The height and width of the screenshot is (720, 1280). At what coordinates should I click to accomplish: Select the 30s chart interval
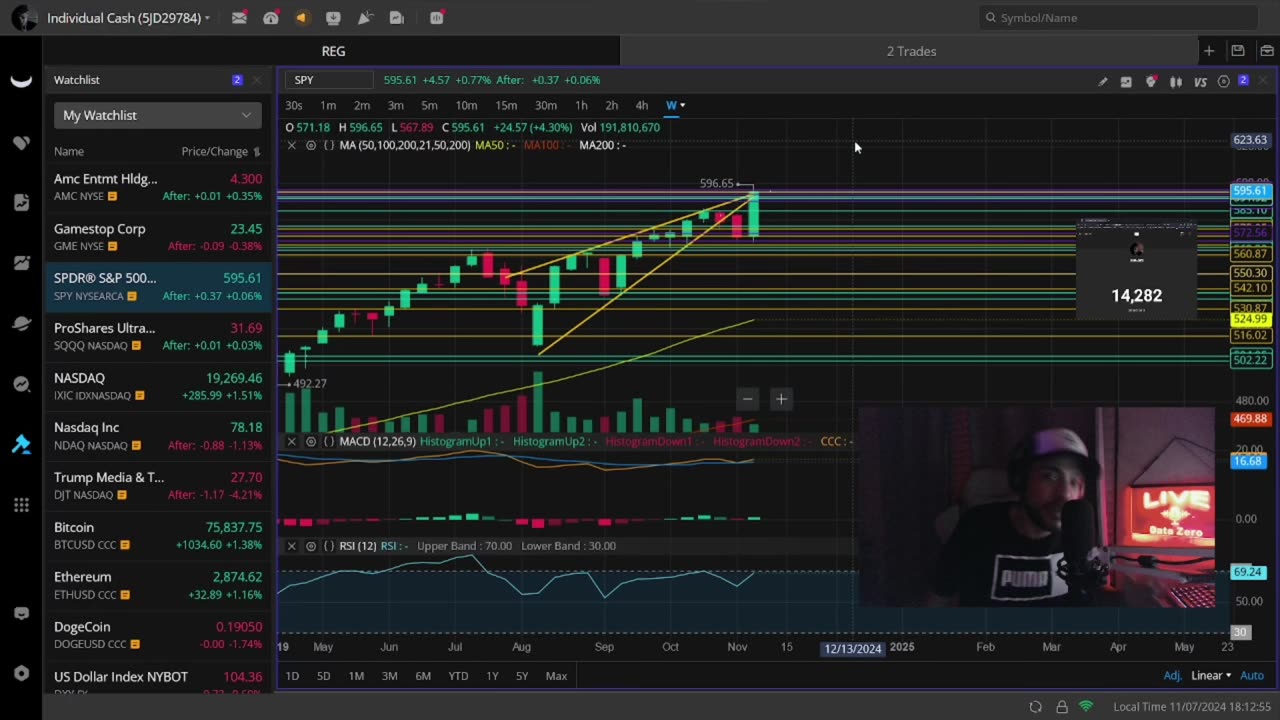pyautogui.click(x=294, y=105)
